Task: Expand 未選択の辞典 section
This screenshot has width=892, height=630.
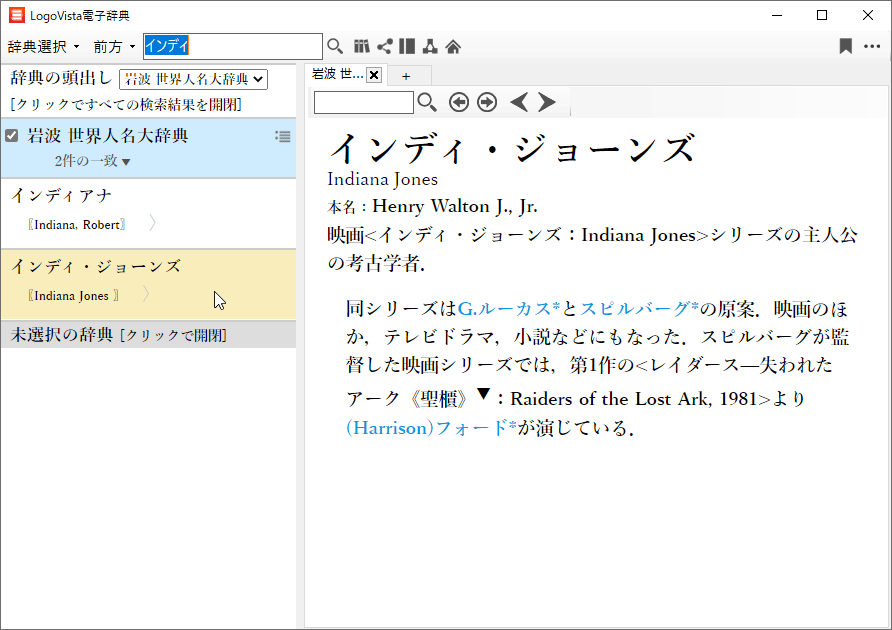Action: click(x=148, y=335)
